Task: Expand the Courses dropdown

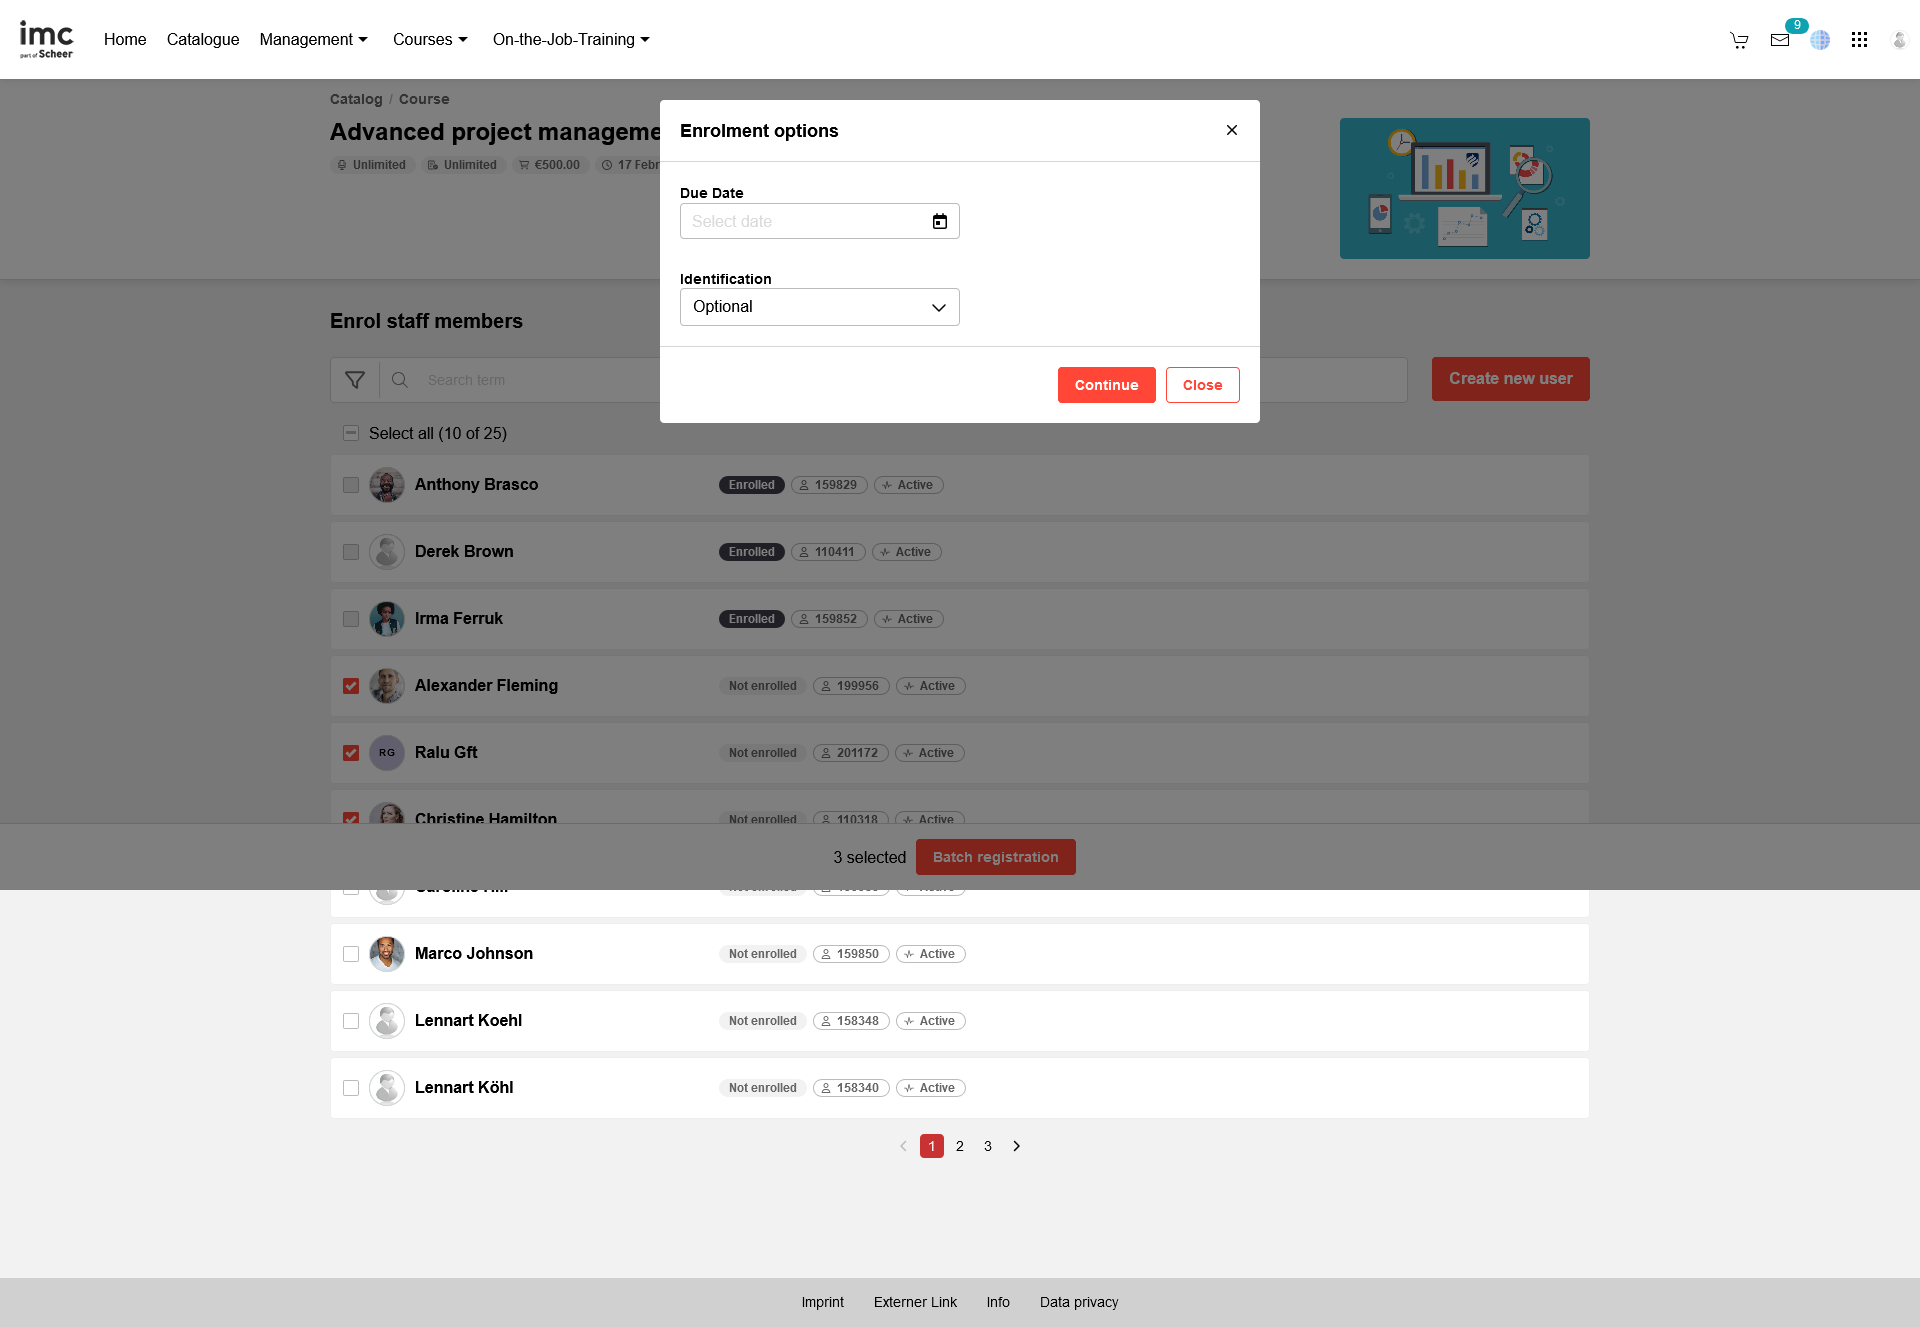Action: click(x=430, y=39)
